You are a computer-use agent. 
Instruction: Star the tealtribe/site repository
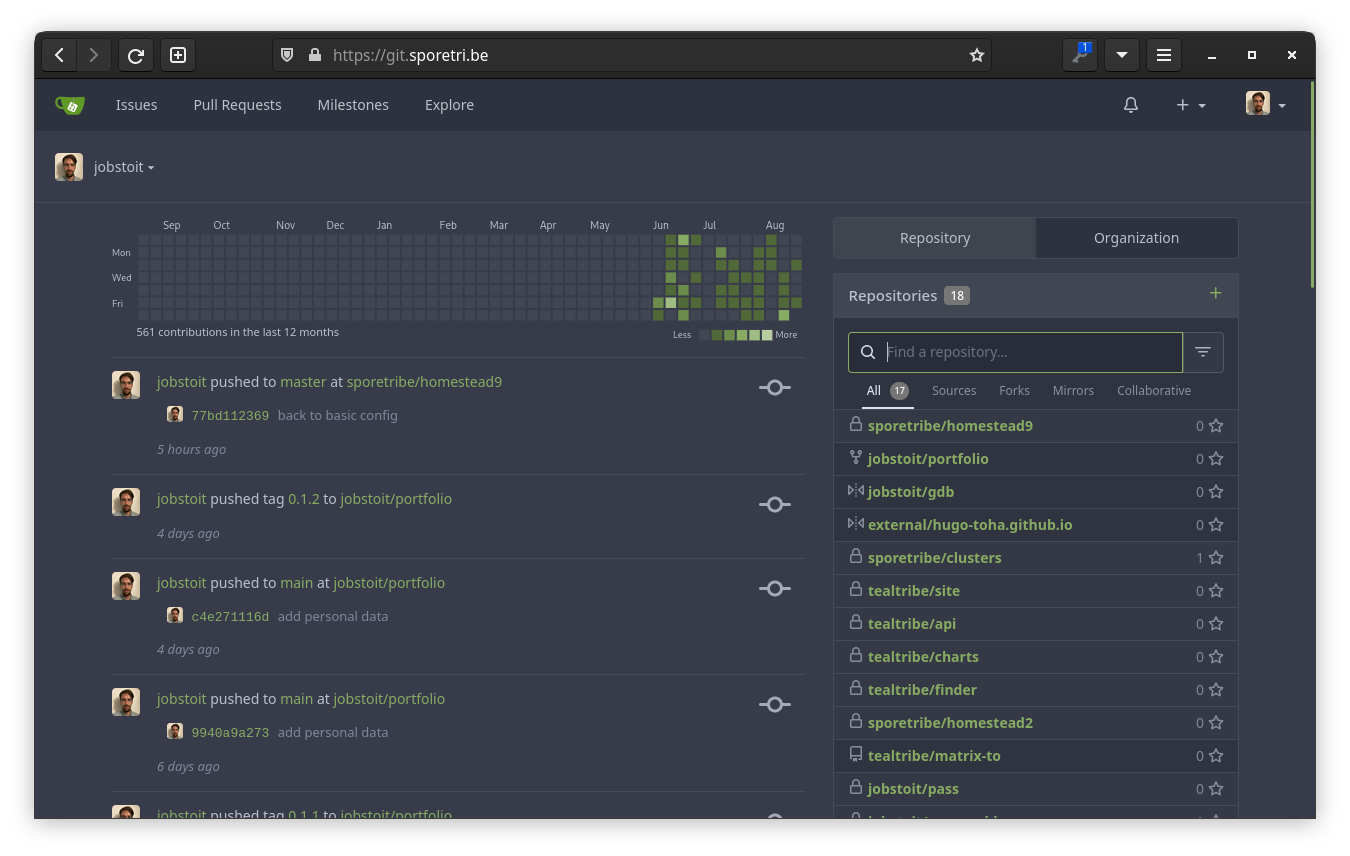[1214, 590]
